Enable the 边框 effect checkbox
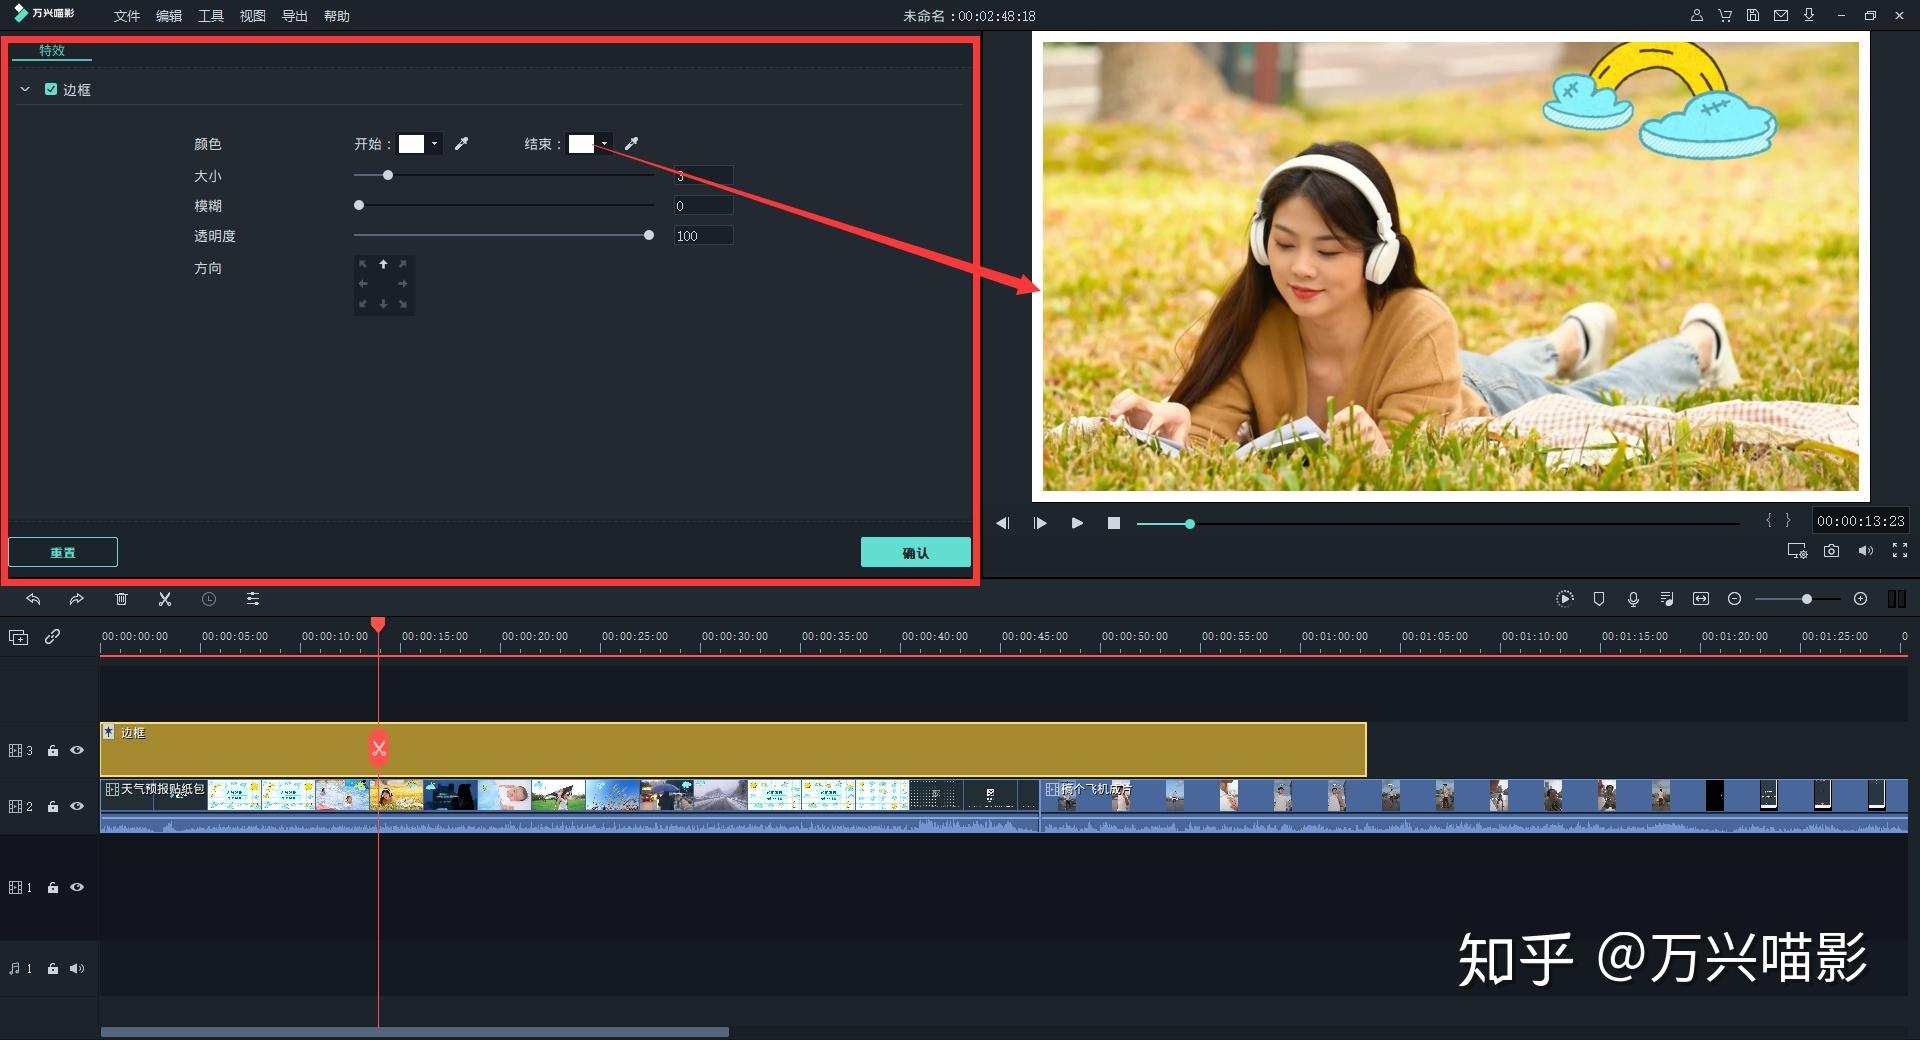The image size is (1920, 1040). tap(52, 89)
